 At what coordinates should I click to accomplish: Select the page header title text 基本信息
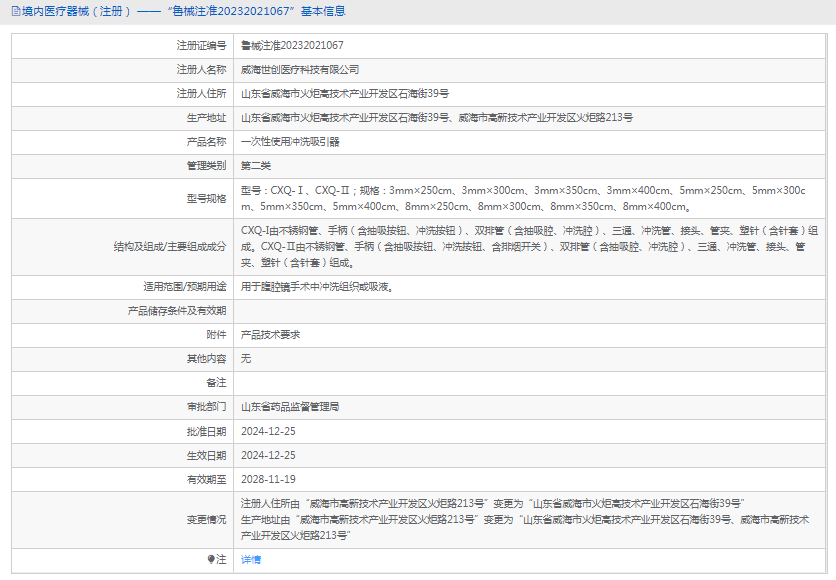[x=323, y=11]
